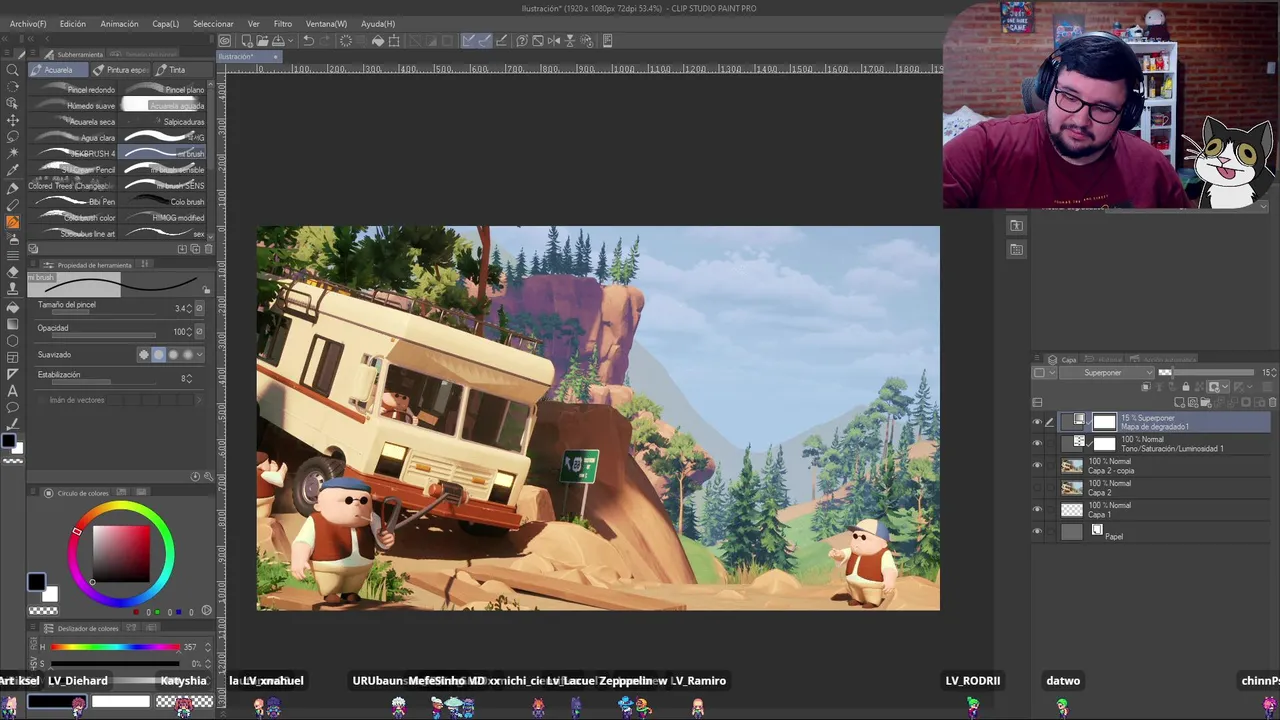Screen dimensions: 1280x720
Task: Switch to the Pintura espesa tab
Action: coord(121,70)
